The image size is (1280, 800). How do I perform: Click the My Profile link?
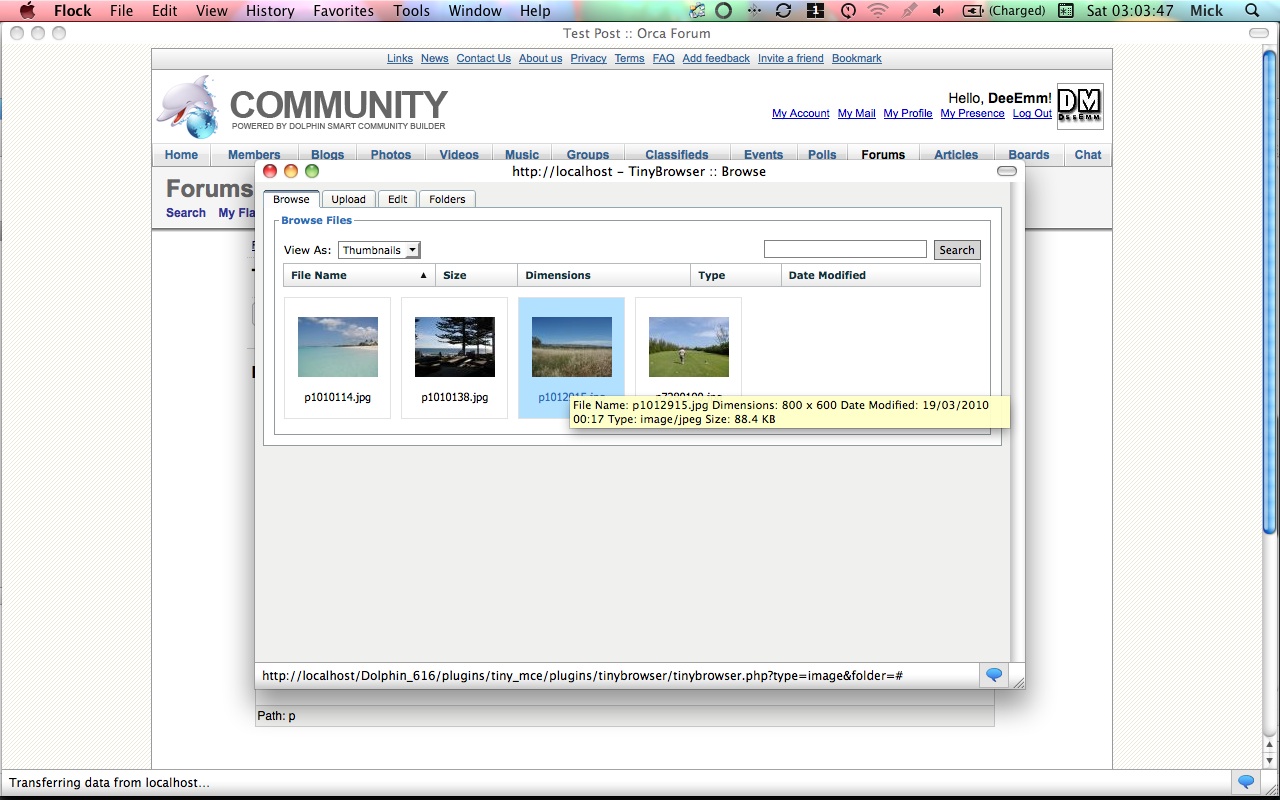[x=908, y=113]
